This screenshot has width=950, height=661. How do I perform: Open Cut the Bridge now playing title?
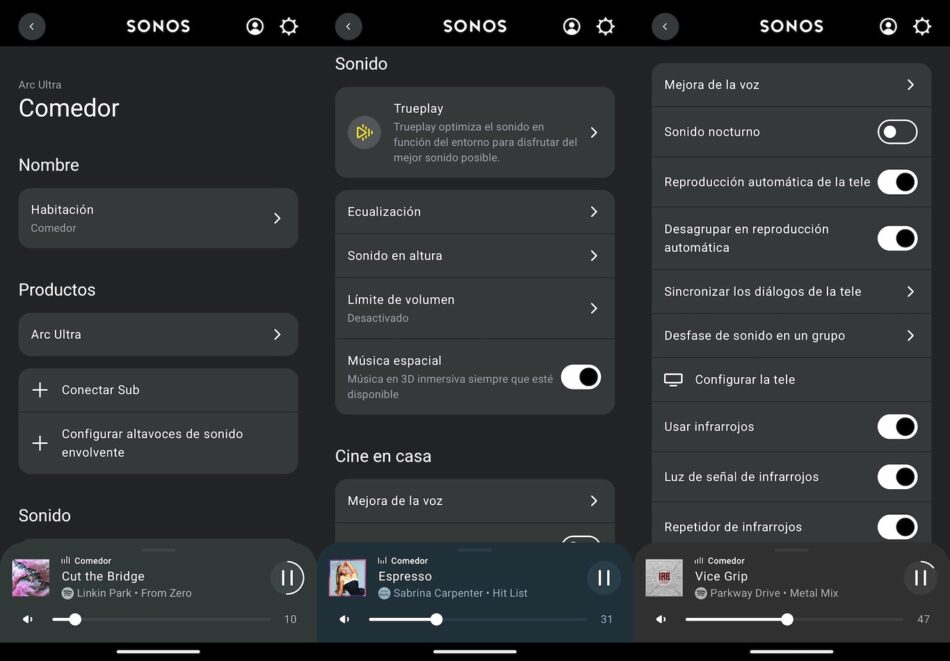pyautogui.click(x=103, y=576)
